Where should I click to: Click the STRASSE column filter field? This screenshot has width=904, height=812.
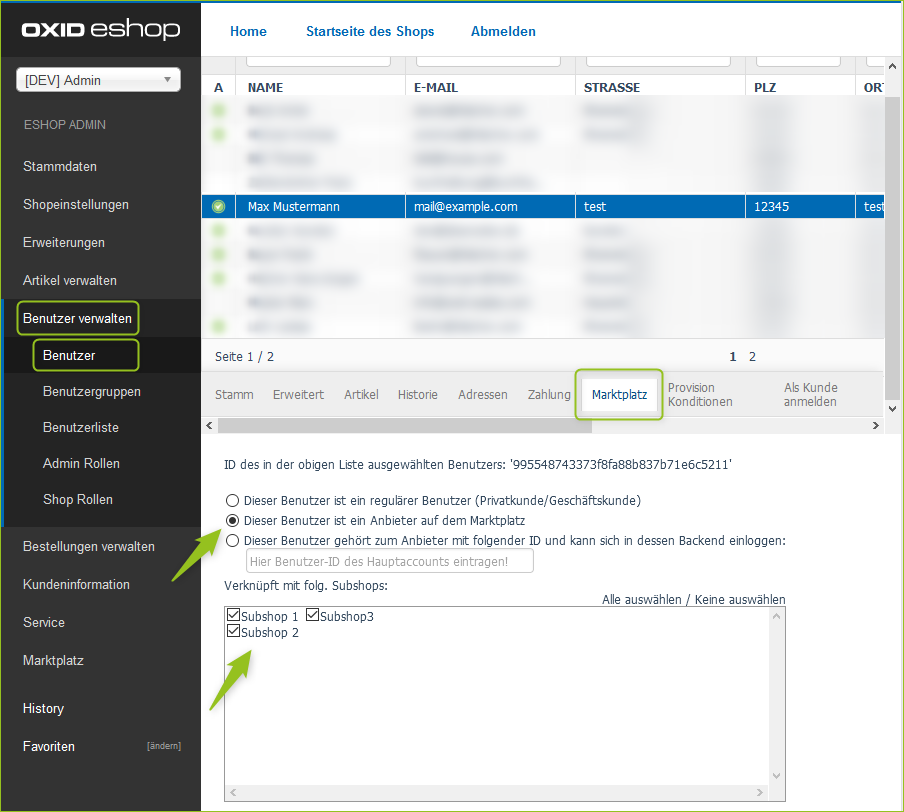[658, 61]
